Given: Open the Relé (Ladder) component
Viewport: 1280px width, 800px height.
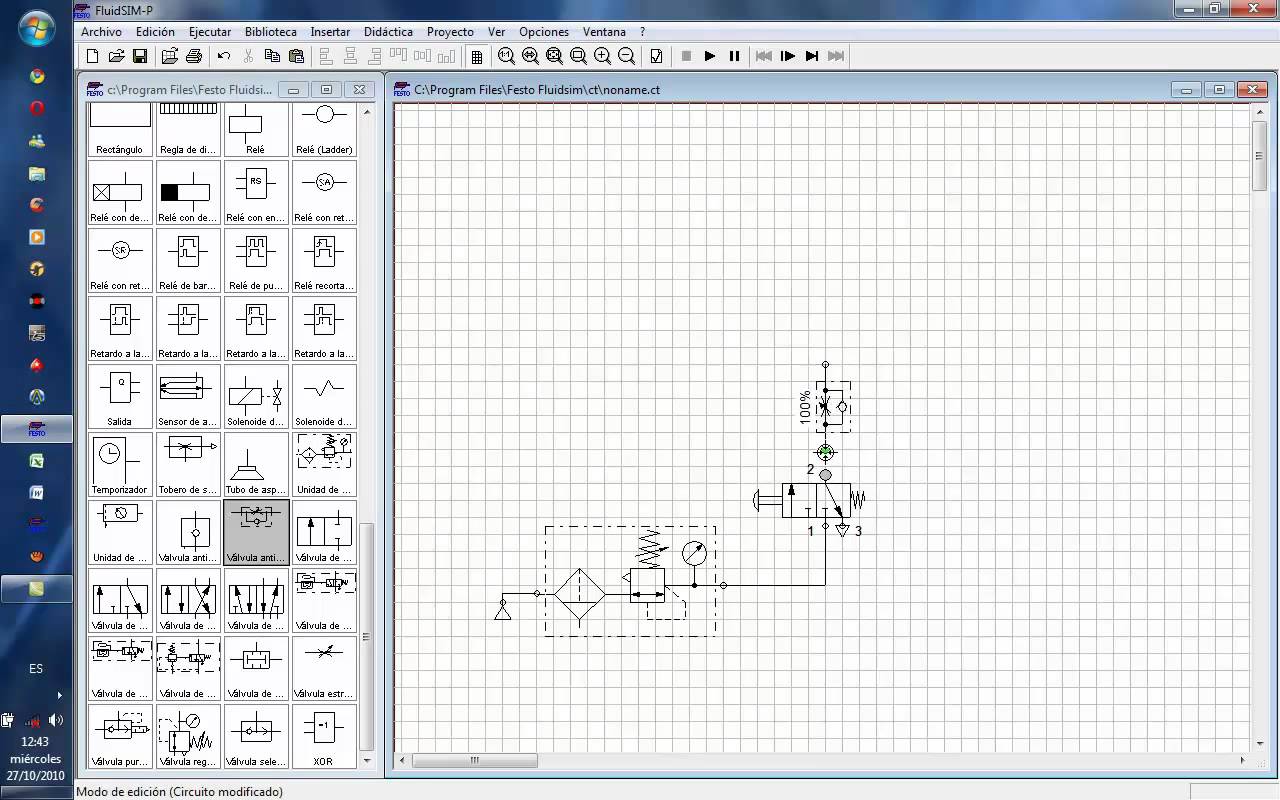Looking at the screenshot, I should [x=324, y=125].
